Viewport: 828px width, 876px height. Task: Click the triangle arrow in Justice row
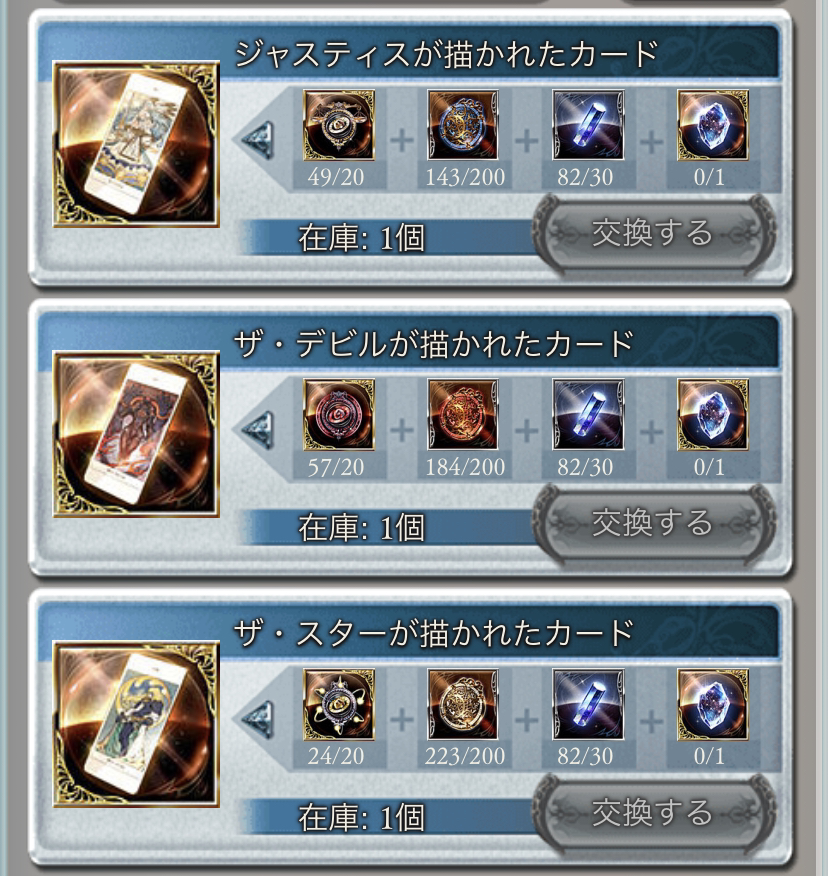point(258,140)
